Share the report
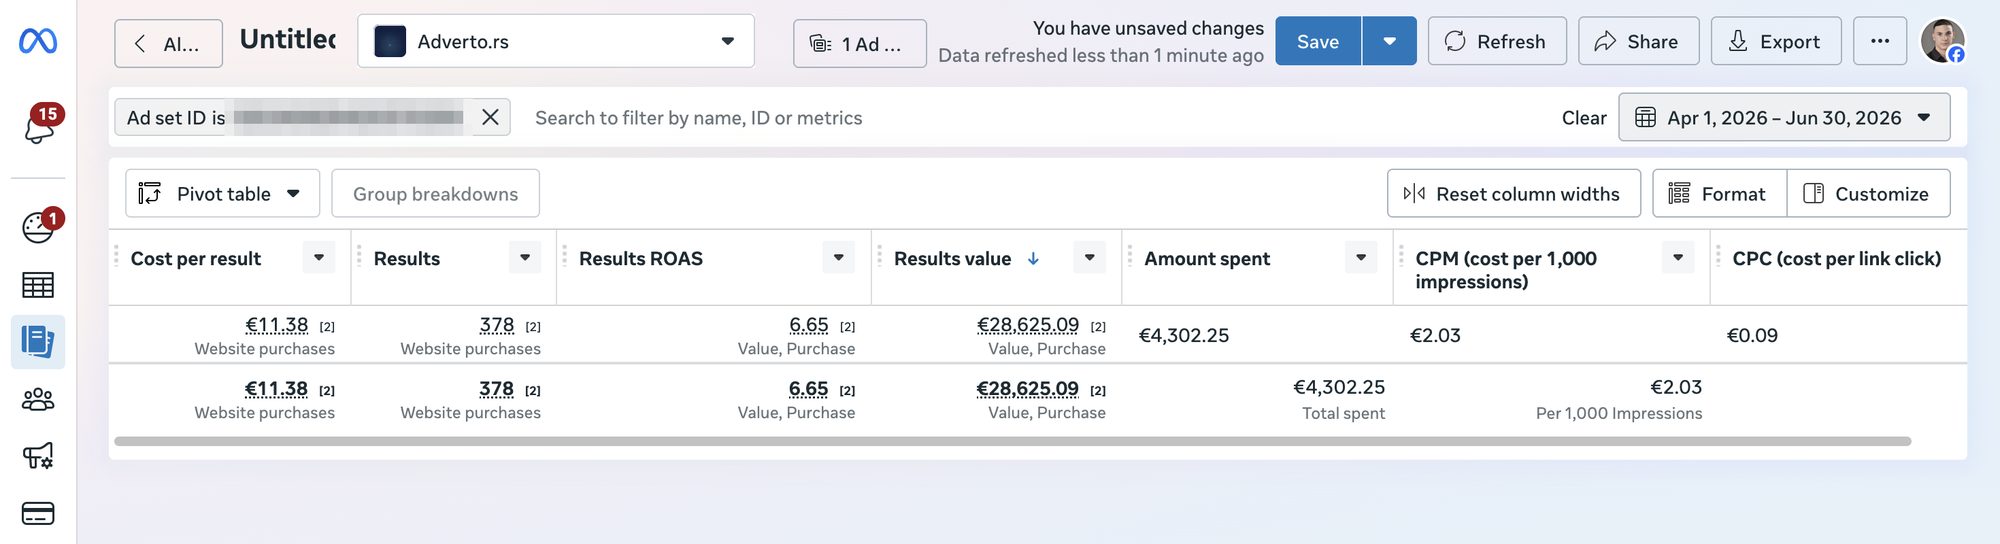Image resolution: width=2000 pixels, height=544 pixels. click(x=1638, y=41)
